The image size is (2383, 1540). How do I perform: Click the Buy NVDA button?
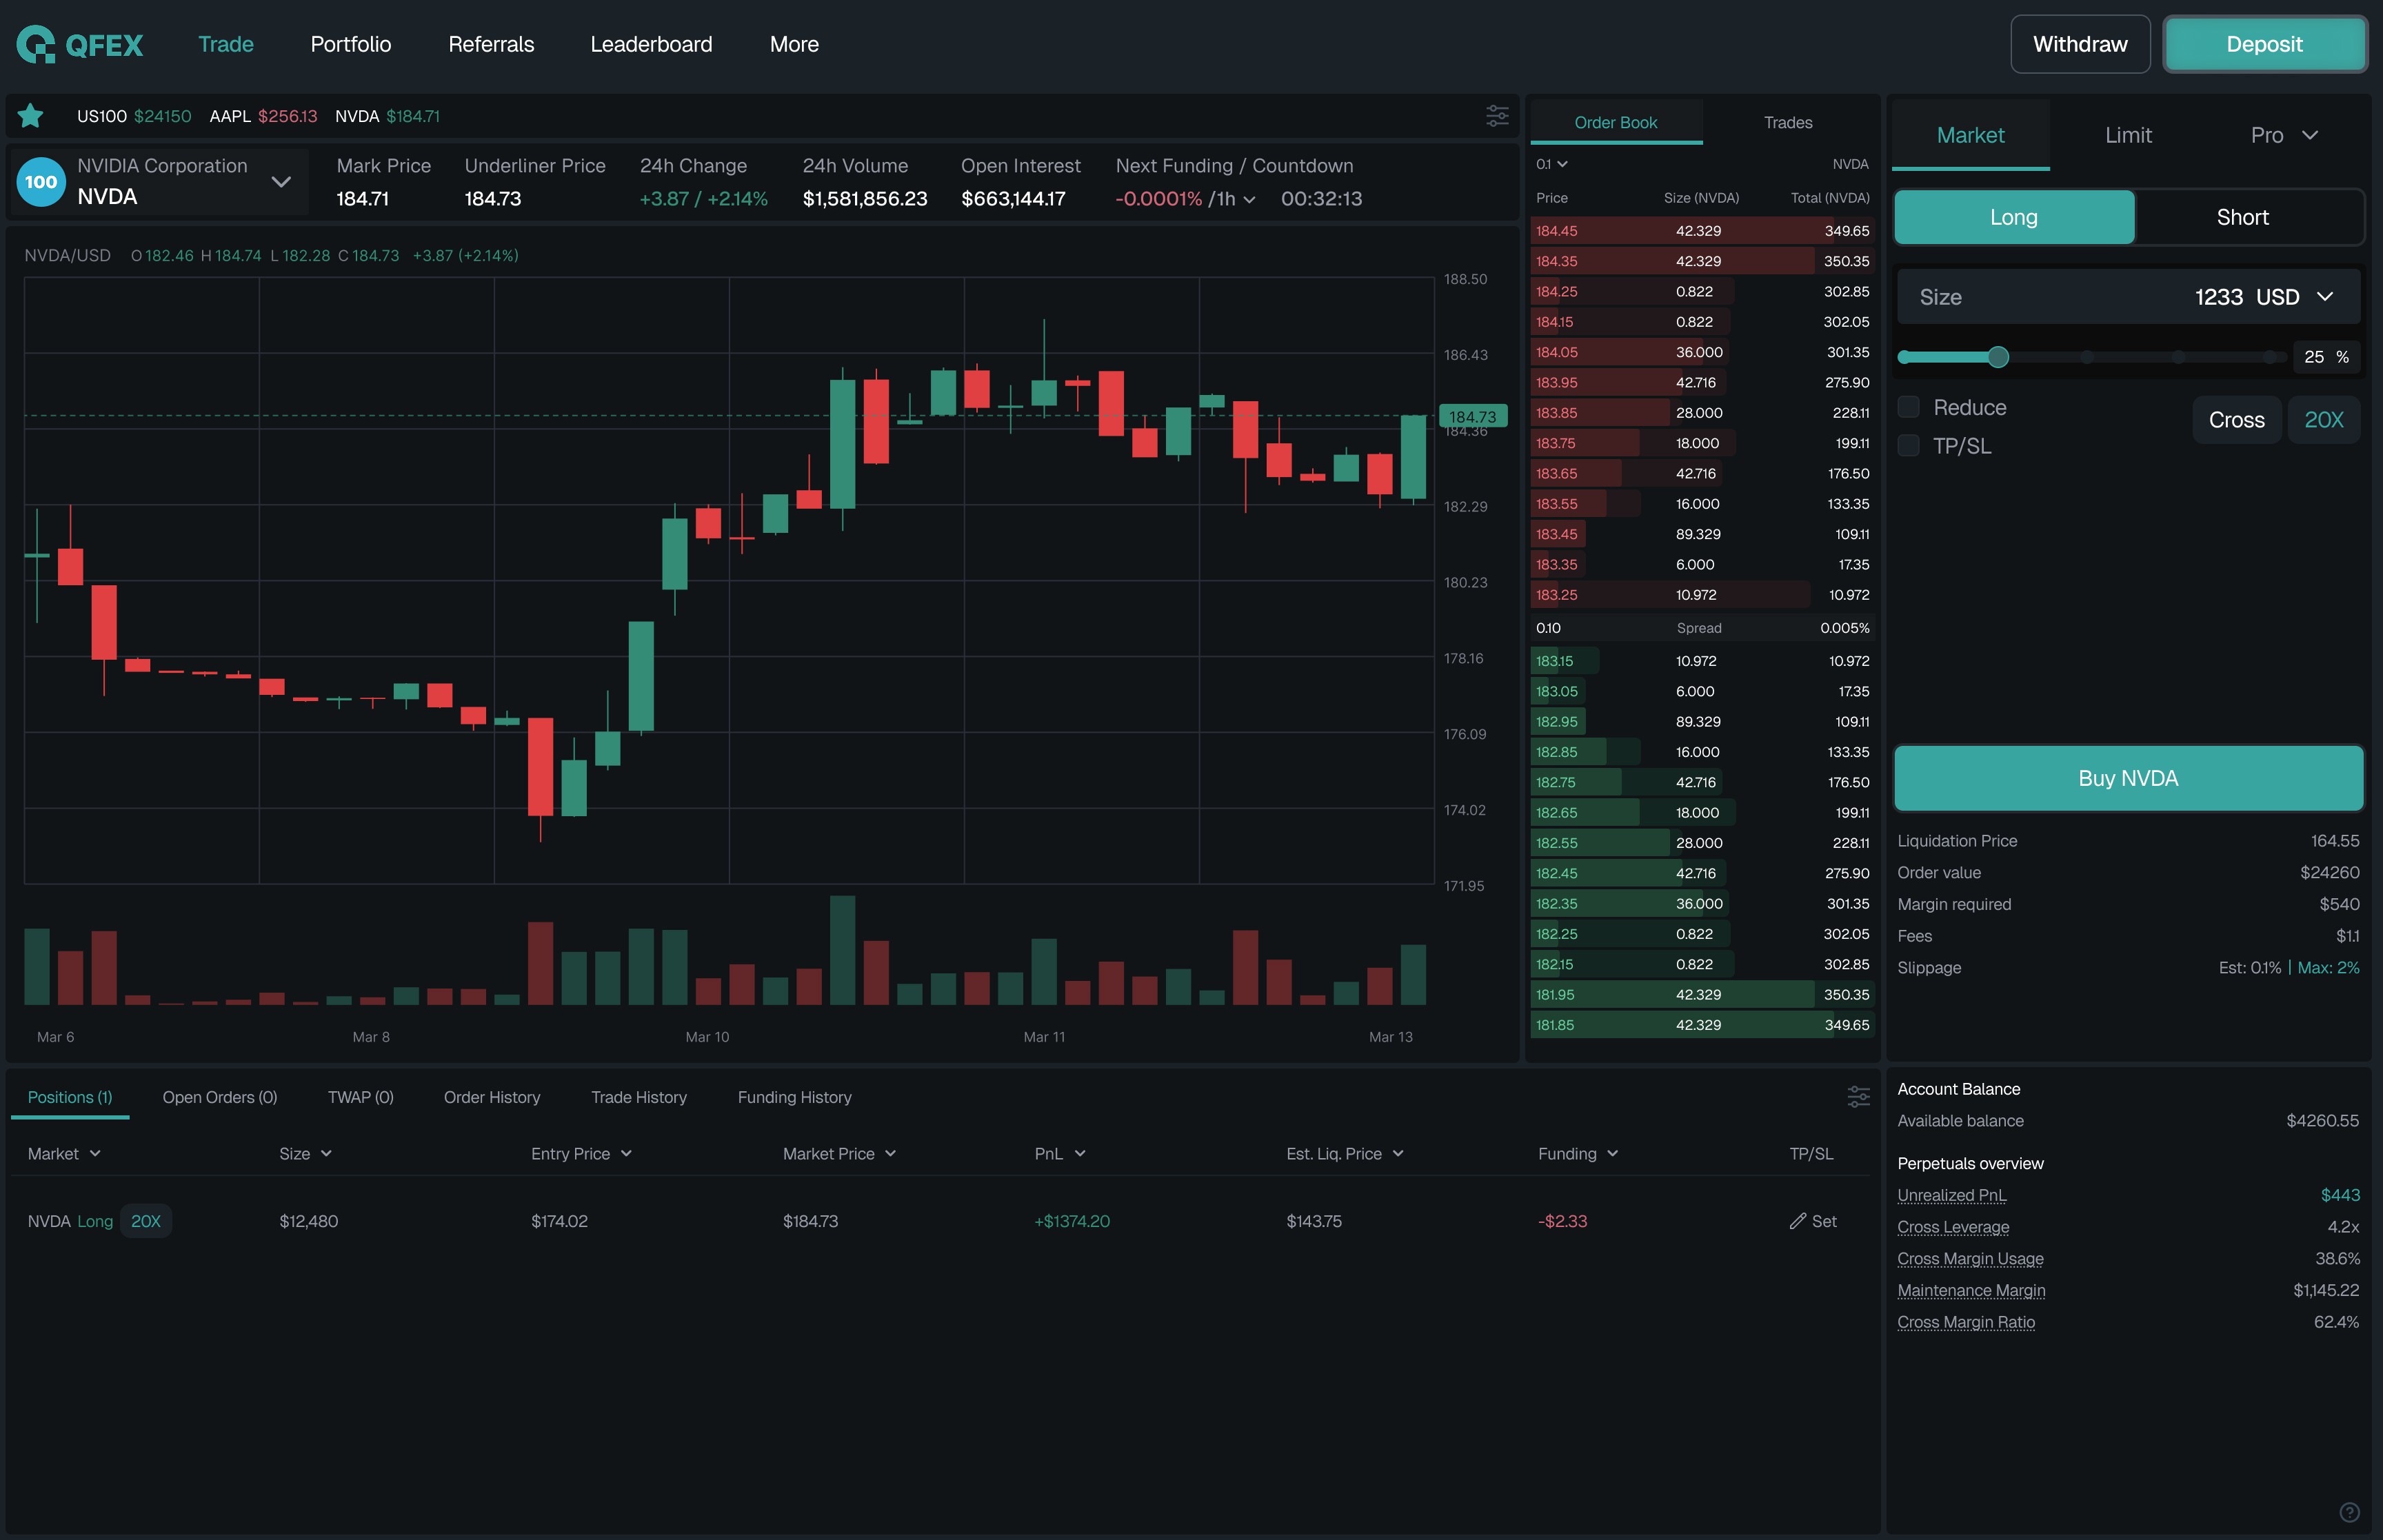pyautogui.click(x=2127, y=778)
